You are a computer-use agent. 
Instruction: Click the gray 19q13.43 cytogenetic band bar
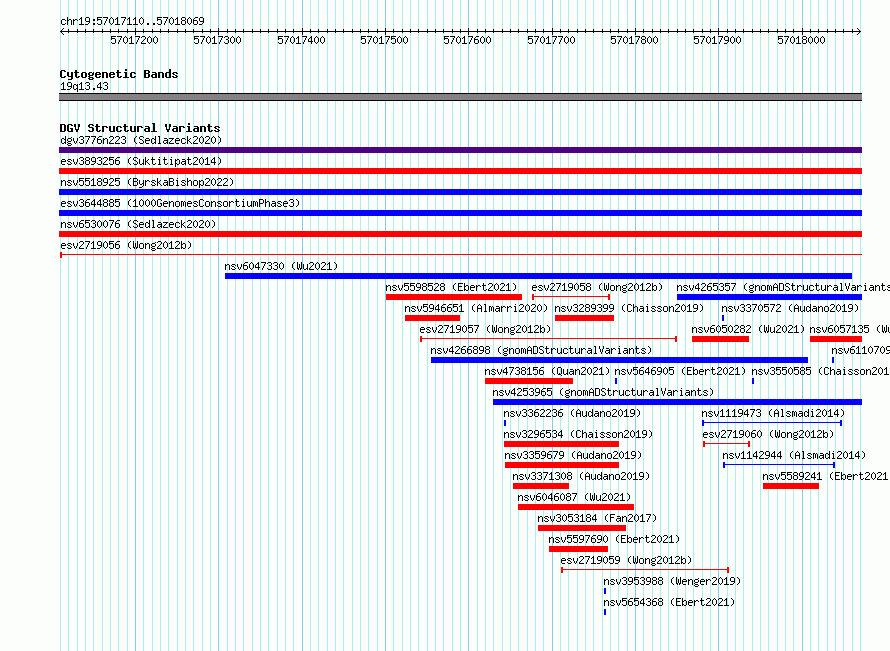[460, 97]
